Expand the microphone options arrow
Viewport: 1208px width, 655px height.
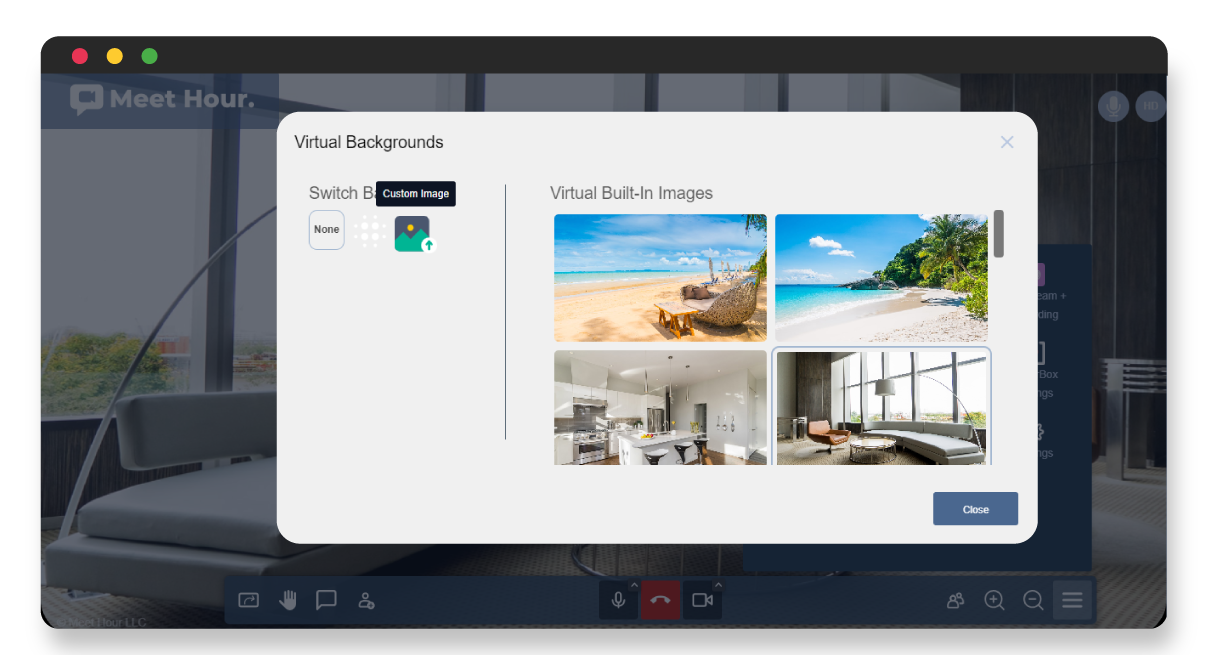coord(634,585)
